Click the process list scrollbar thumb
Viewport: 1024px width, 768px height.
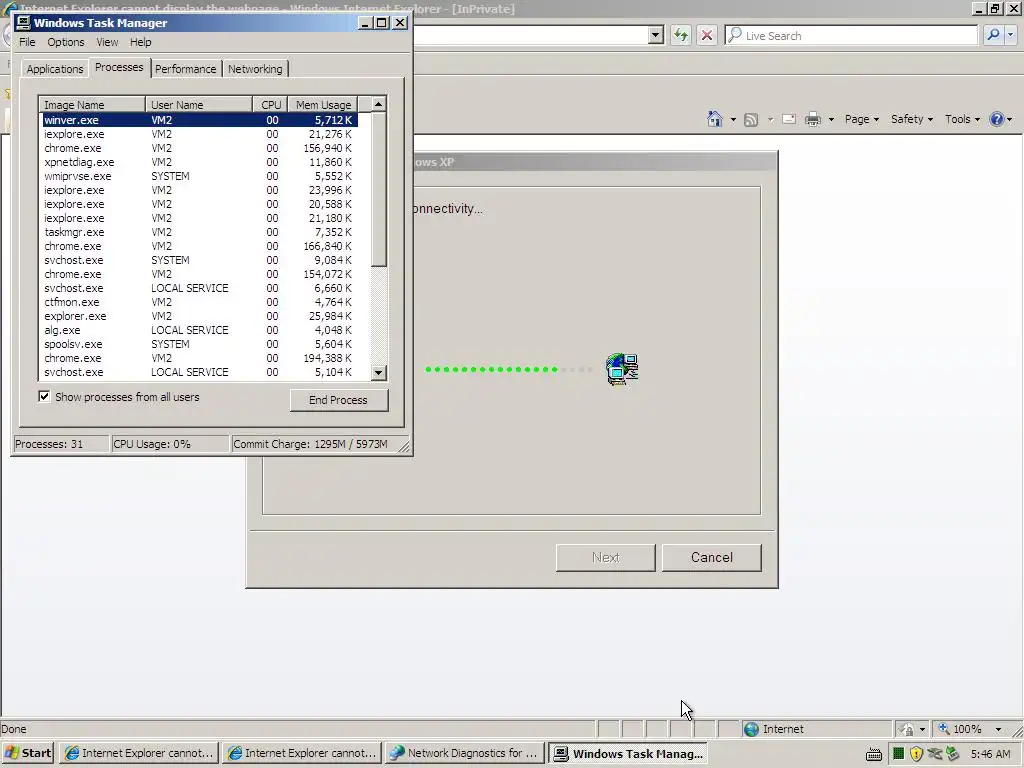[x=378, y=189]
